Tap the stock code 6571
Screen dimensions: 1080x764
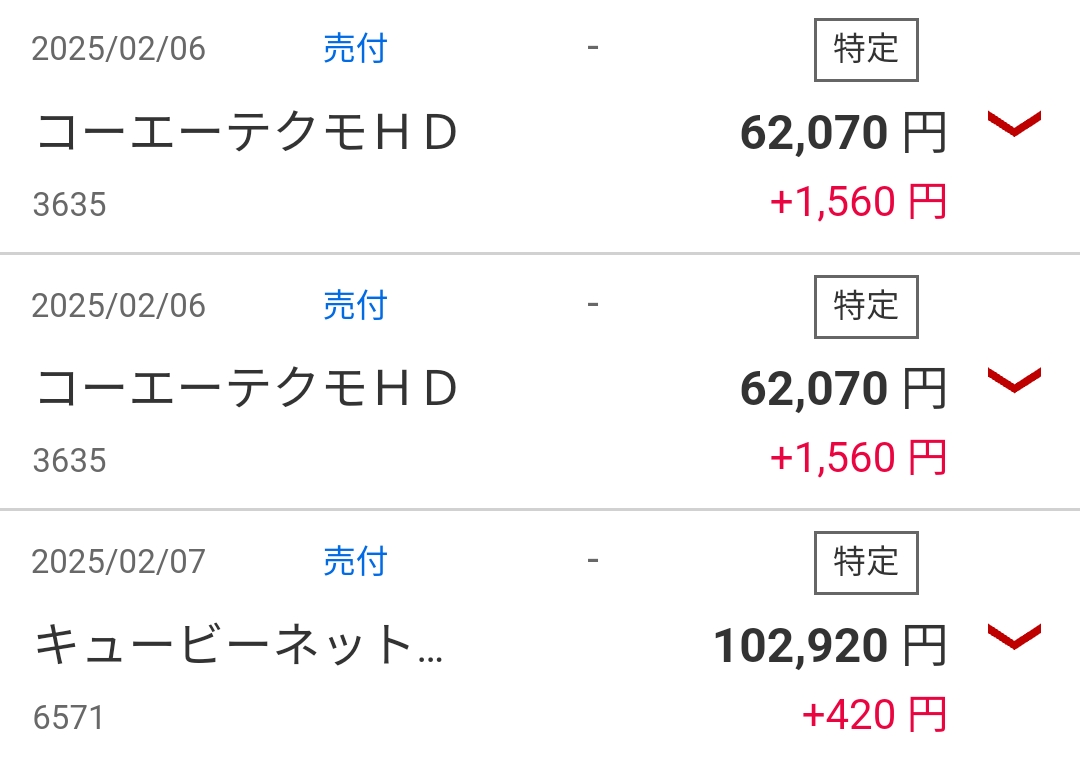(x=68, y=718)
